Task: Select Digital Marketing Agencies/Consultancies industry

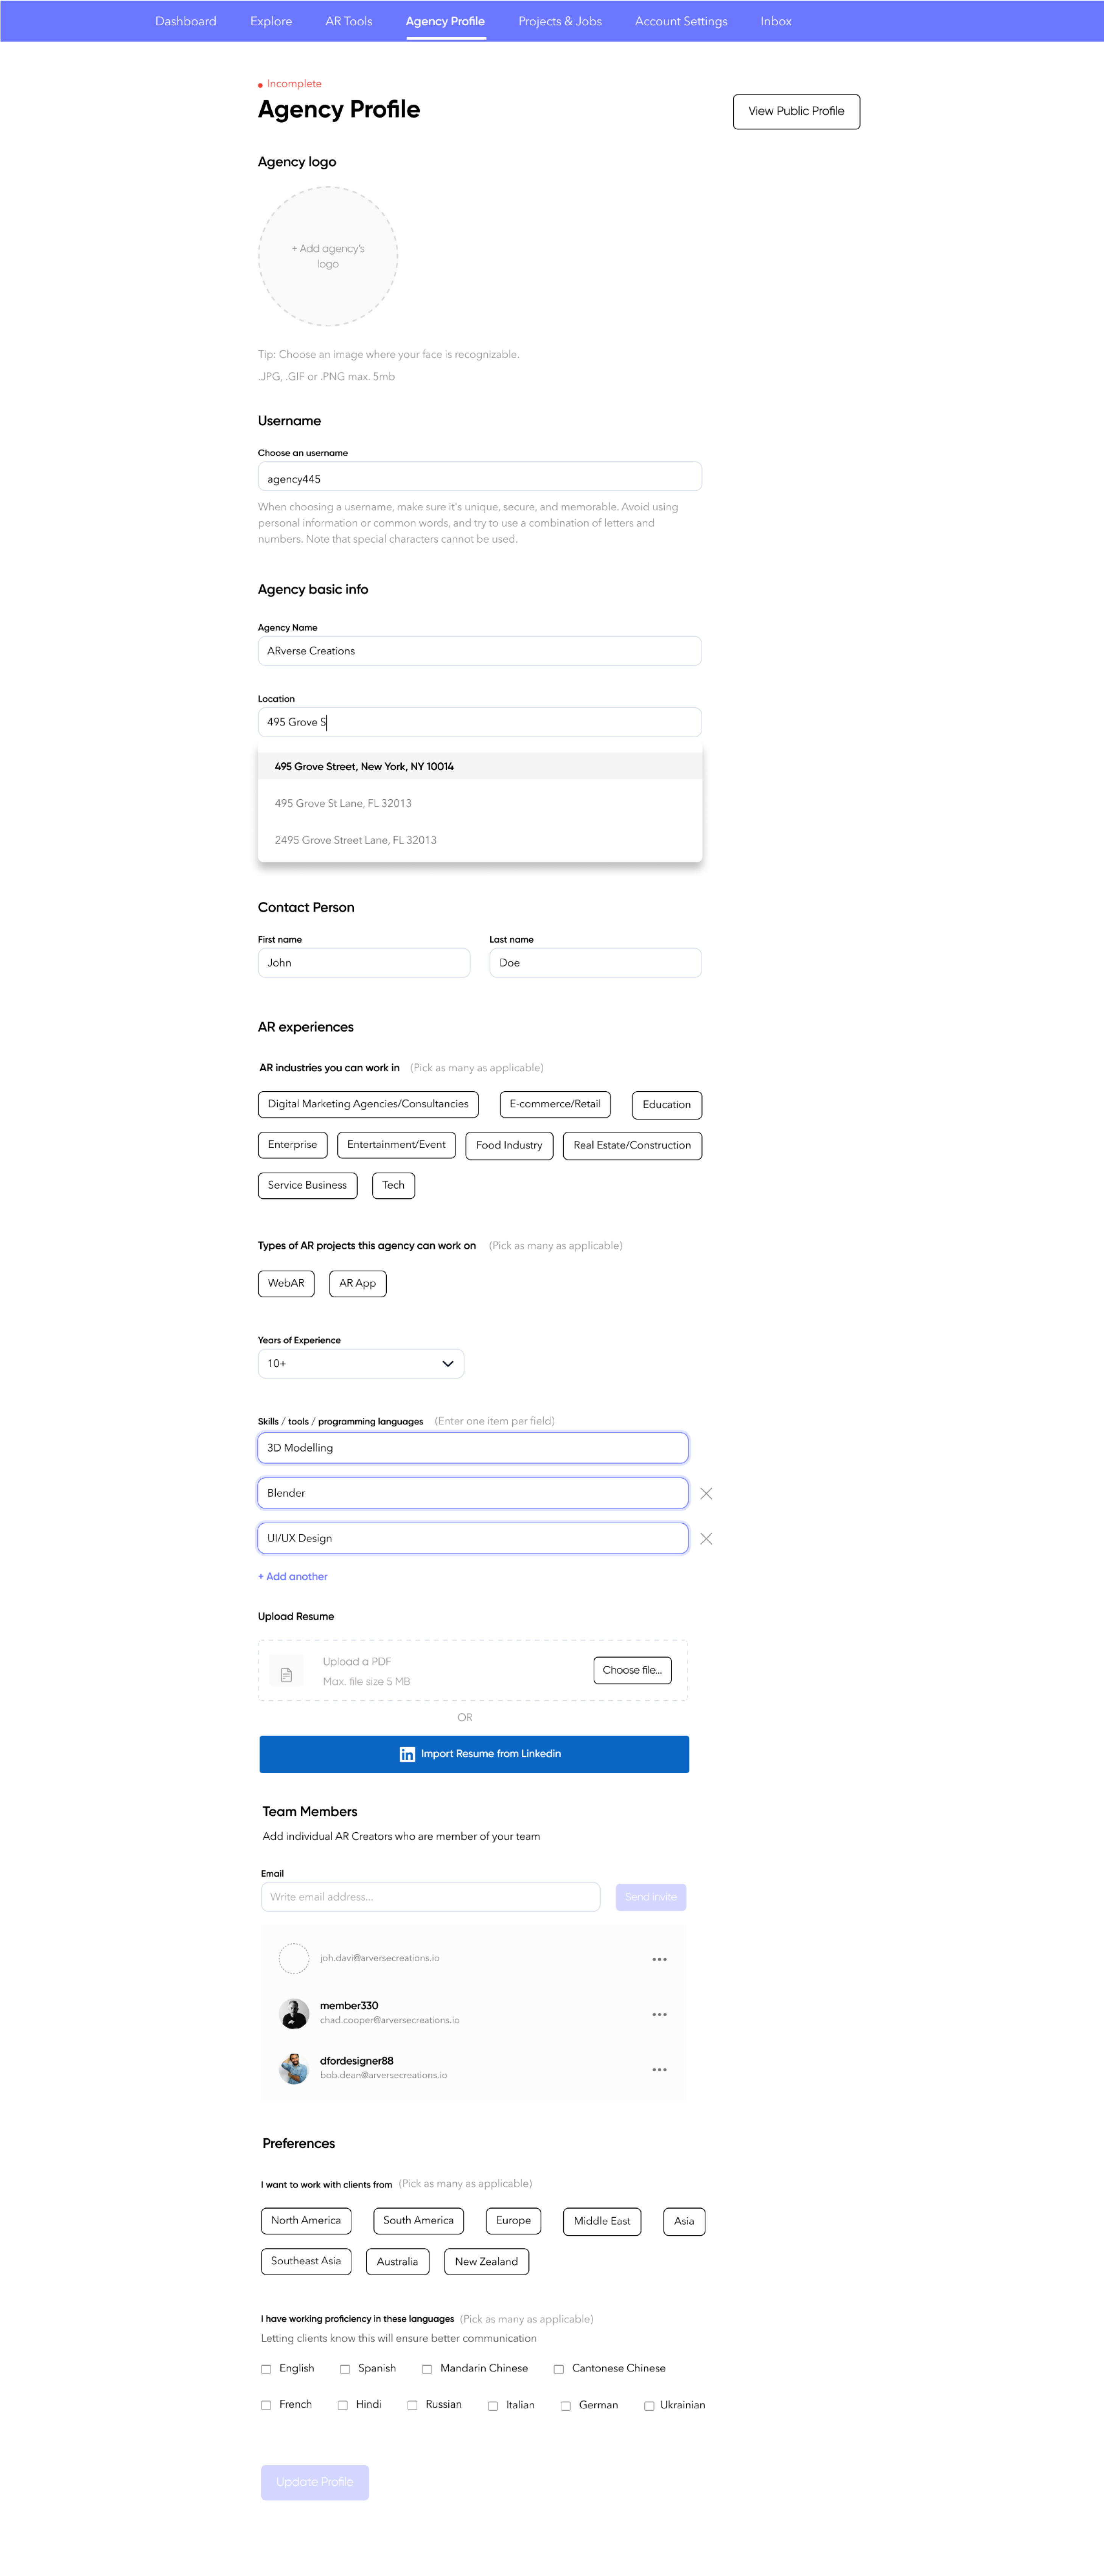Action: [368, 1104]
